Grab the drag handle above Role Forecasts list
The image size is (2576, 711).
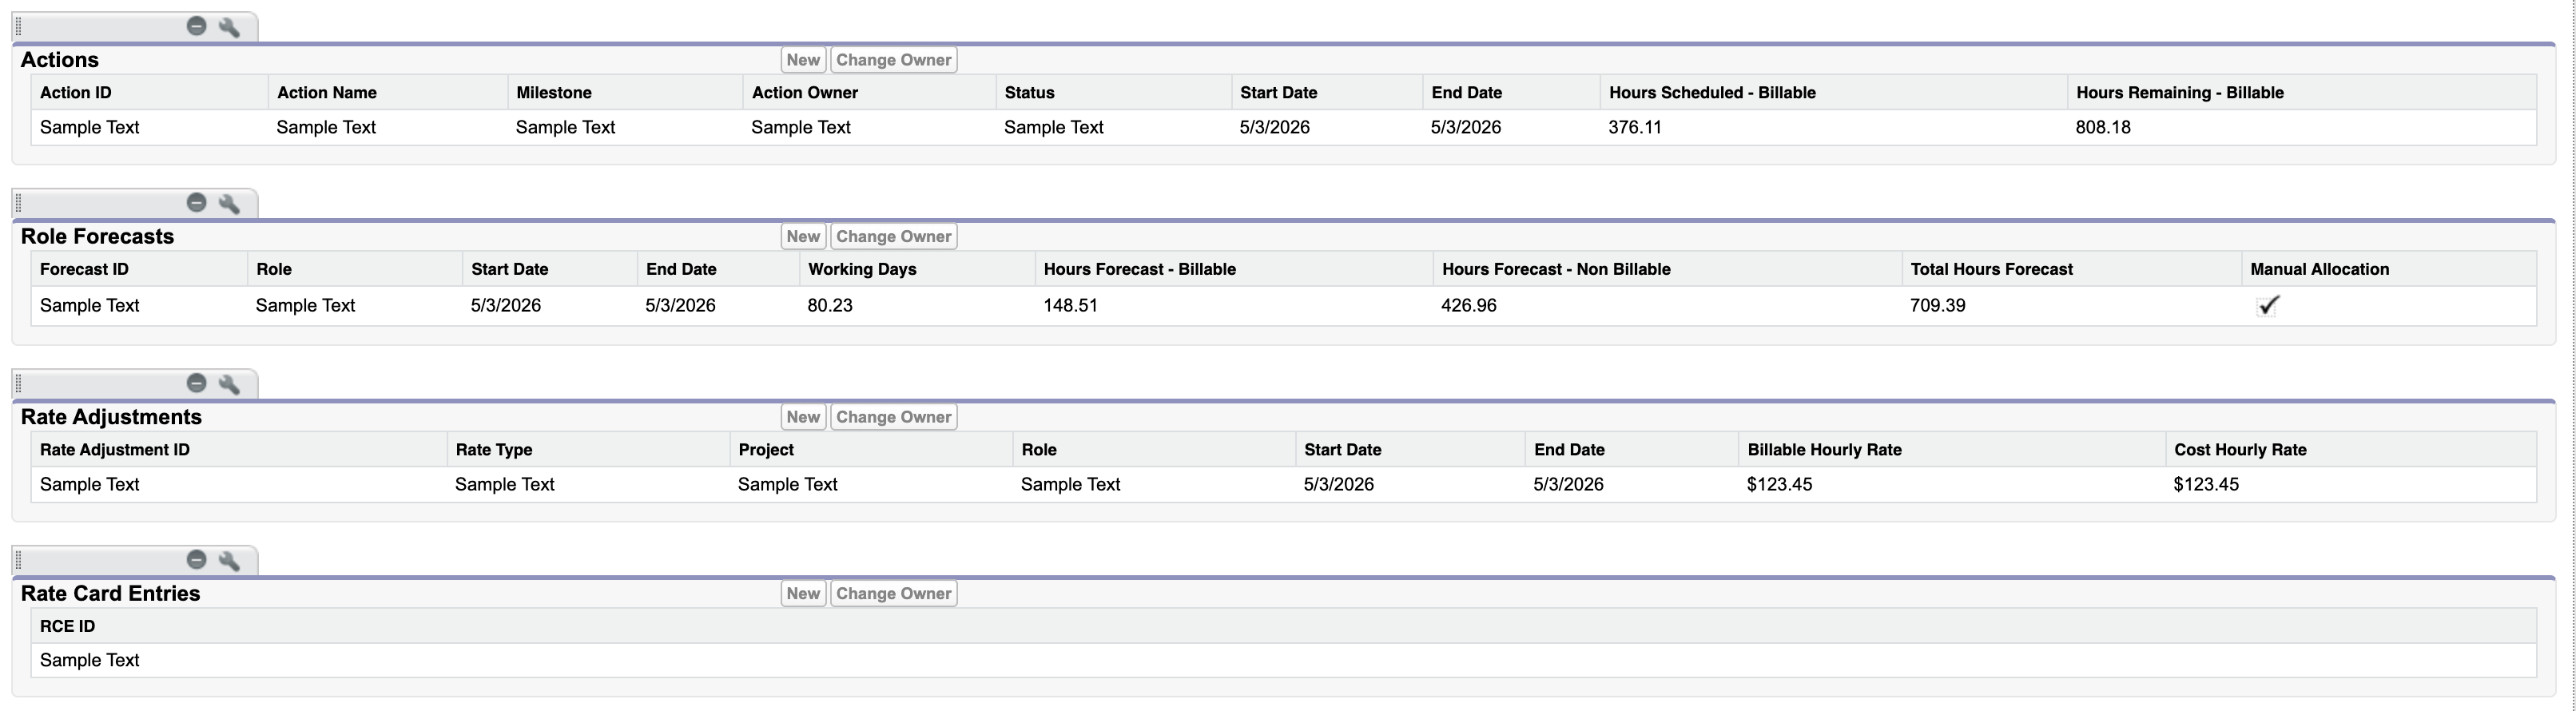tap(18, 203)
